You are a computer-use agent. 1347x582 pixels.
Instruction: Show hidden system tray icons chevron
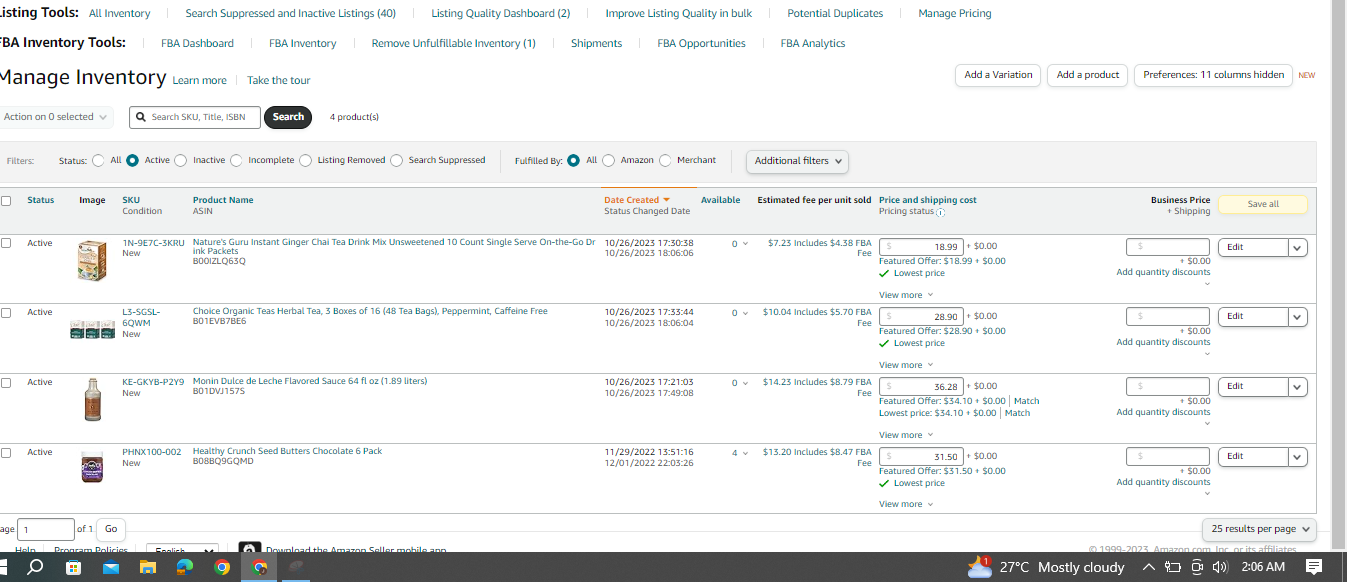click(x=1148, y=567)
